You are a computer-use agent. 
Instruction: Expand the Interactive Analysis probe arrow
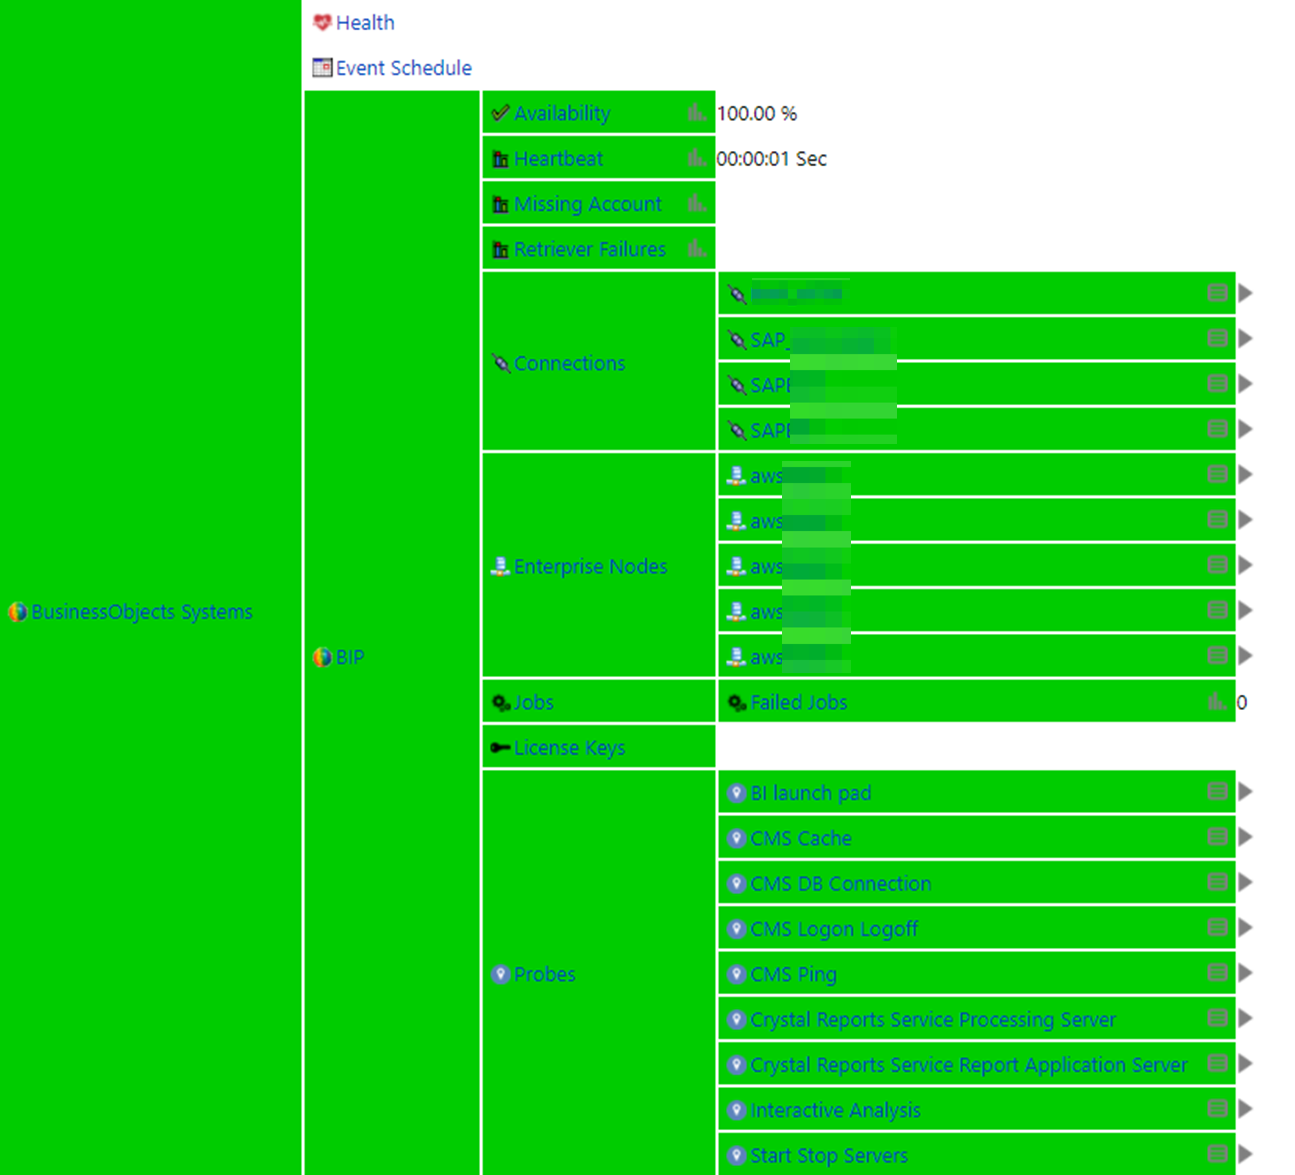(x=1245, y=1108)
